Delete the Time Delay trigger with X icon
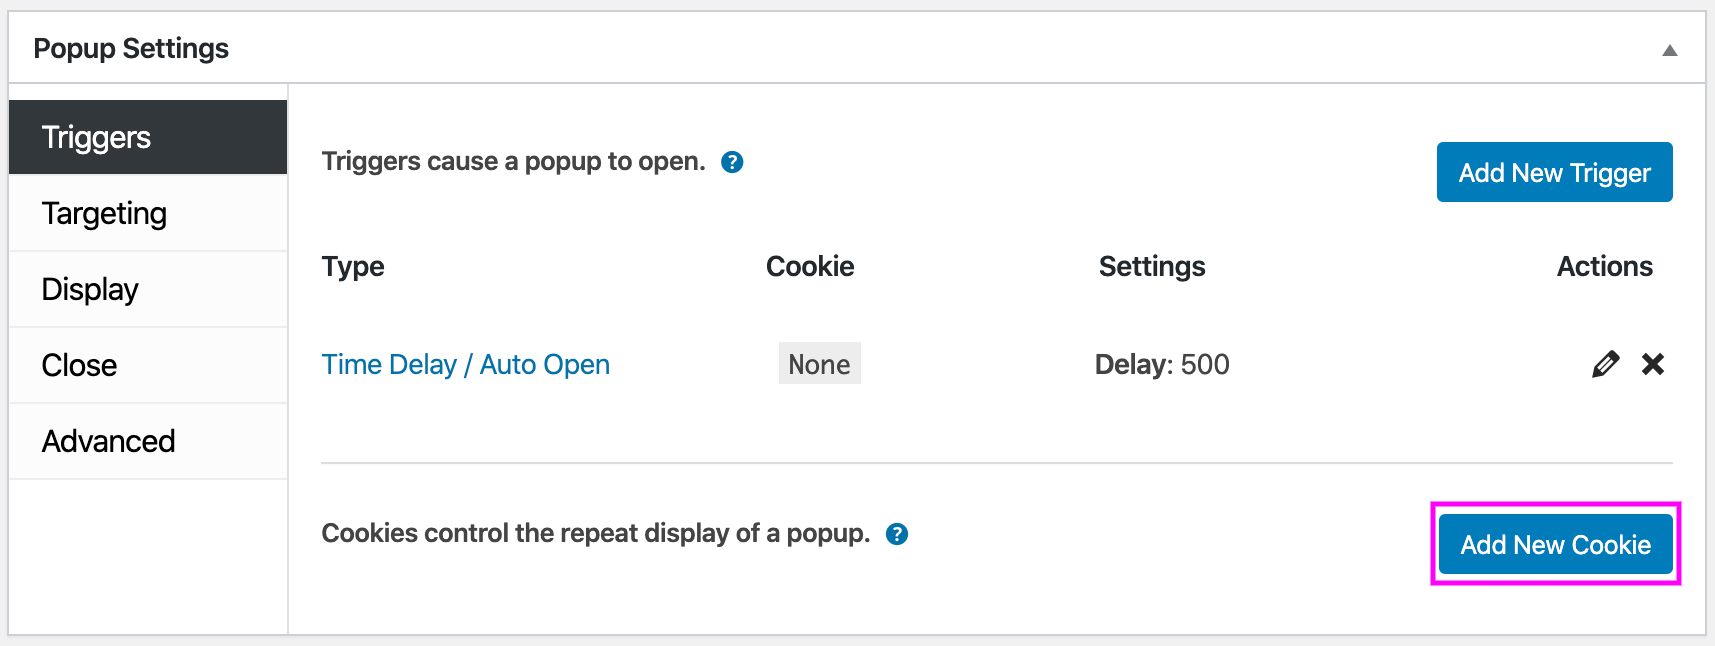The height and width of the screenshot is (646, 1715). [x=1653, y=364]
